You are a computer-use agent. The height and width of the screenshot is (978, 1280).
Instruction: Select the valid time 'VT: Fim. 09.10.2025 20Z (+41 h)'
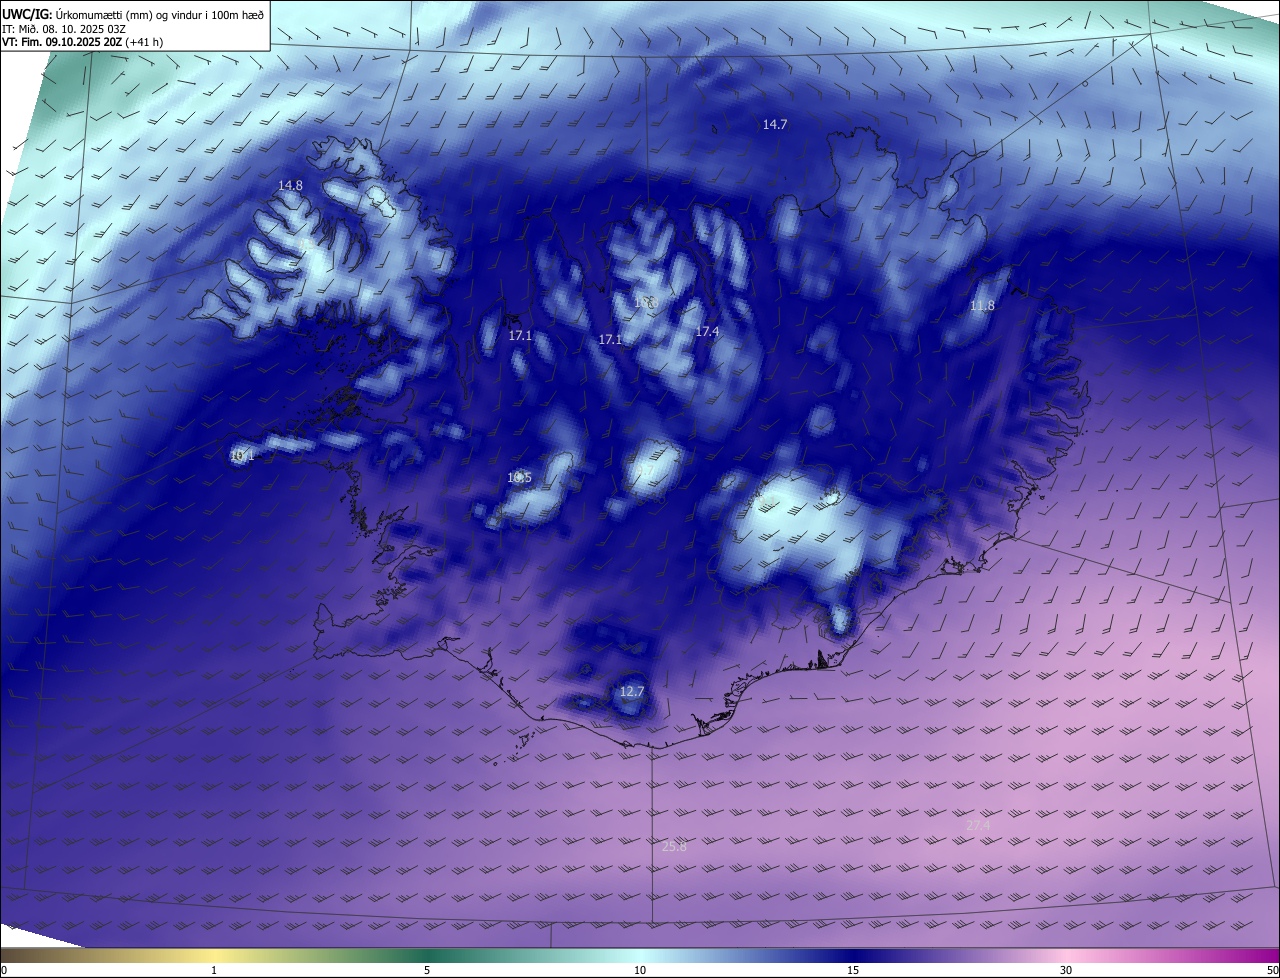point(82,42)
